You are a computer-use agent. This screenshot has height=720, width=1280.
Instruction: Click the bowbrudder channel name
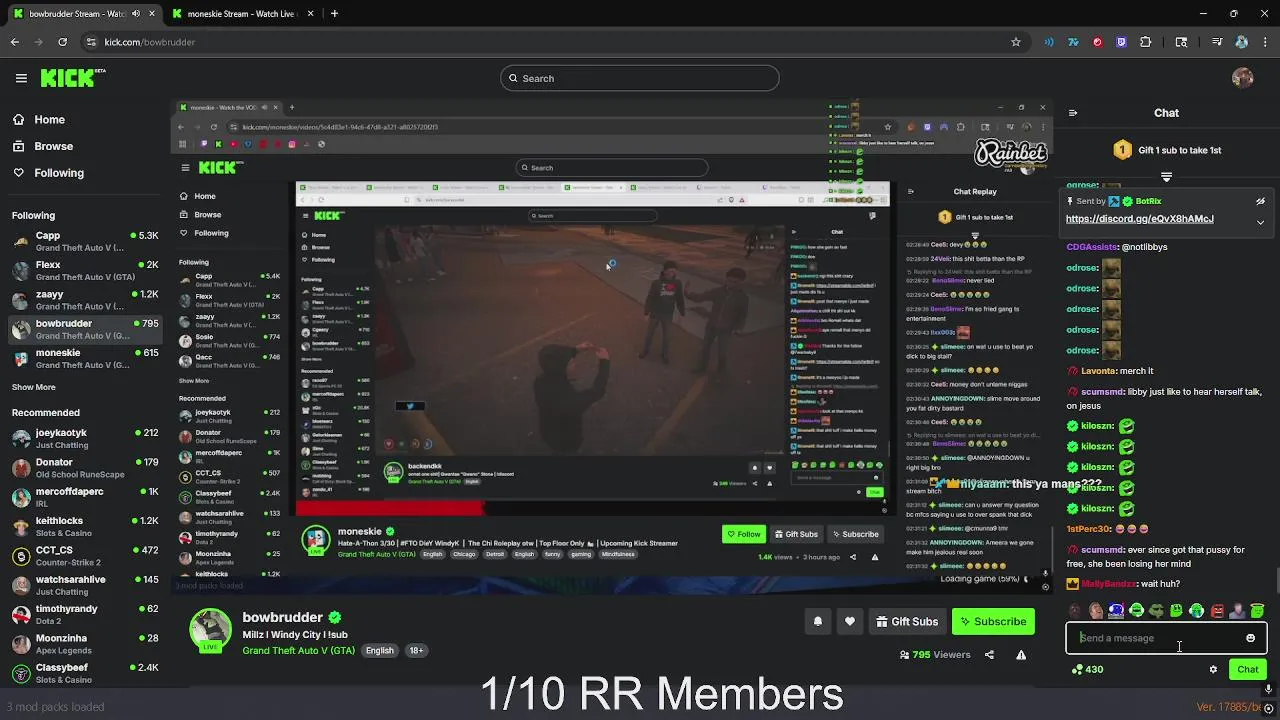[x=282, y=617]
